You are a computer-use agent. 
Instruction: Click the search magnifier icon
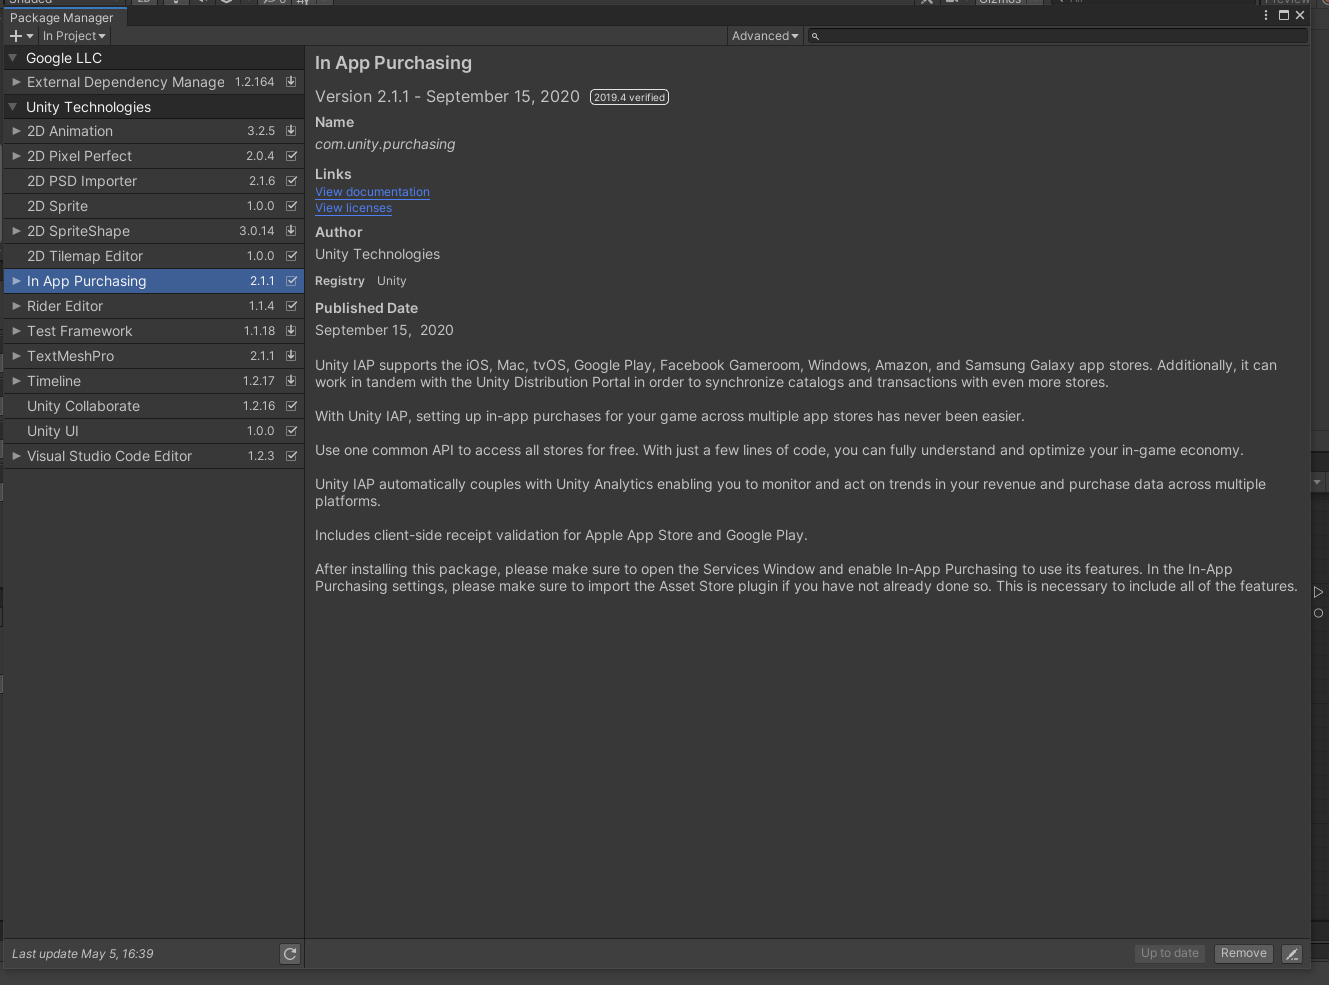coord(814,36)
